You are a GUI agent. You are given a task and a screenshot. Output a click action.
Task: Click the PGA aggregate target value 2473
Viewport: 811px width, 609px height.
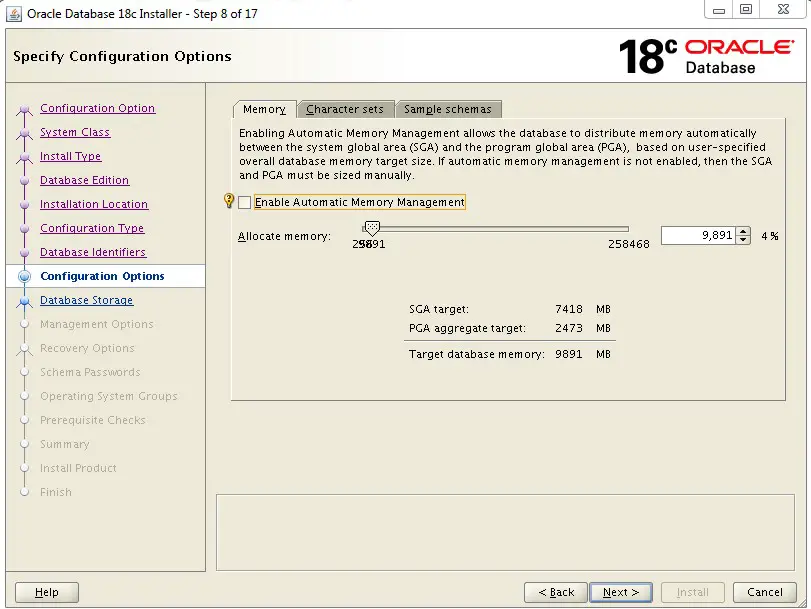click(x=568, y=329)
